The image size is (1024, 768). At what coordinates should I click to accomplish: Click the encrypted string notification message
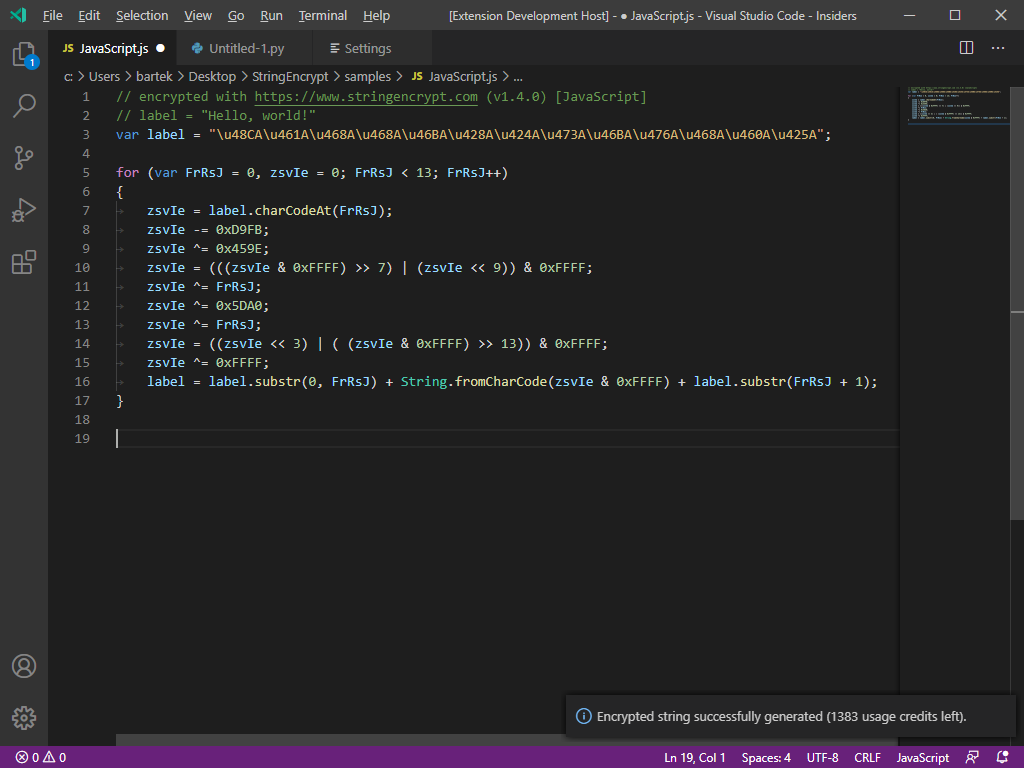pos(781,716)
